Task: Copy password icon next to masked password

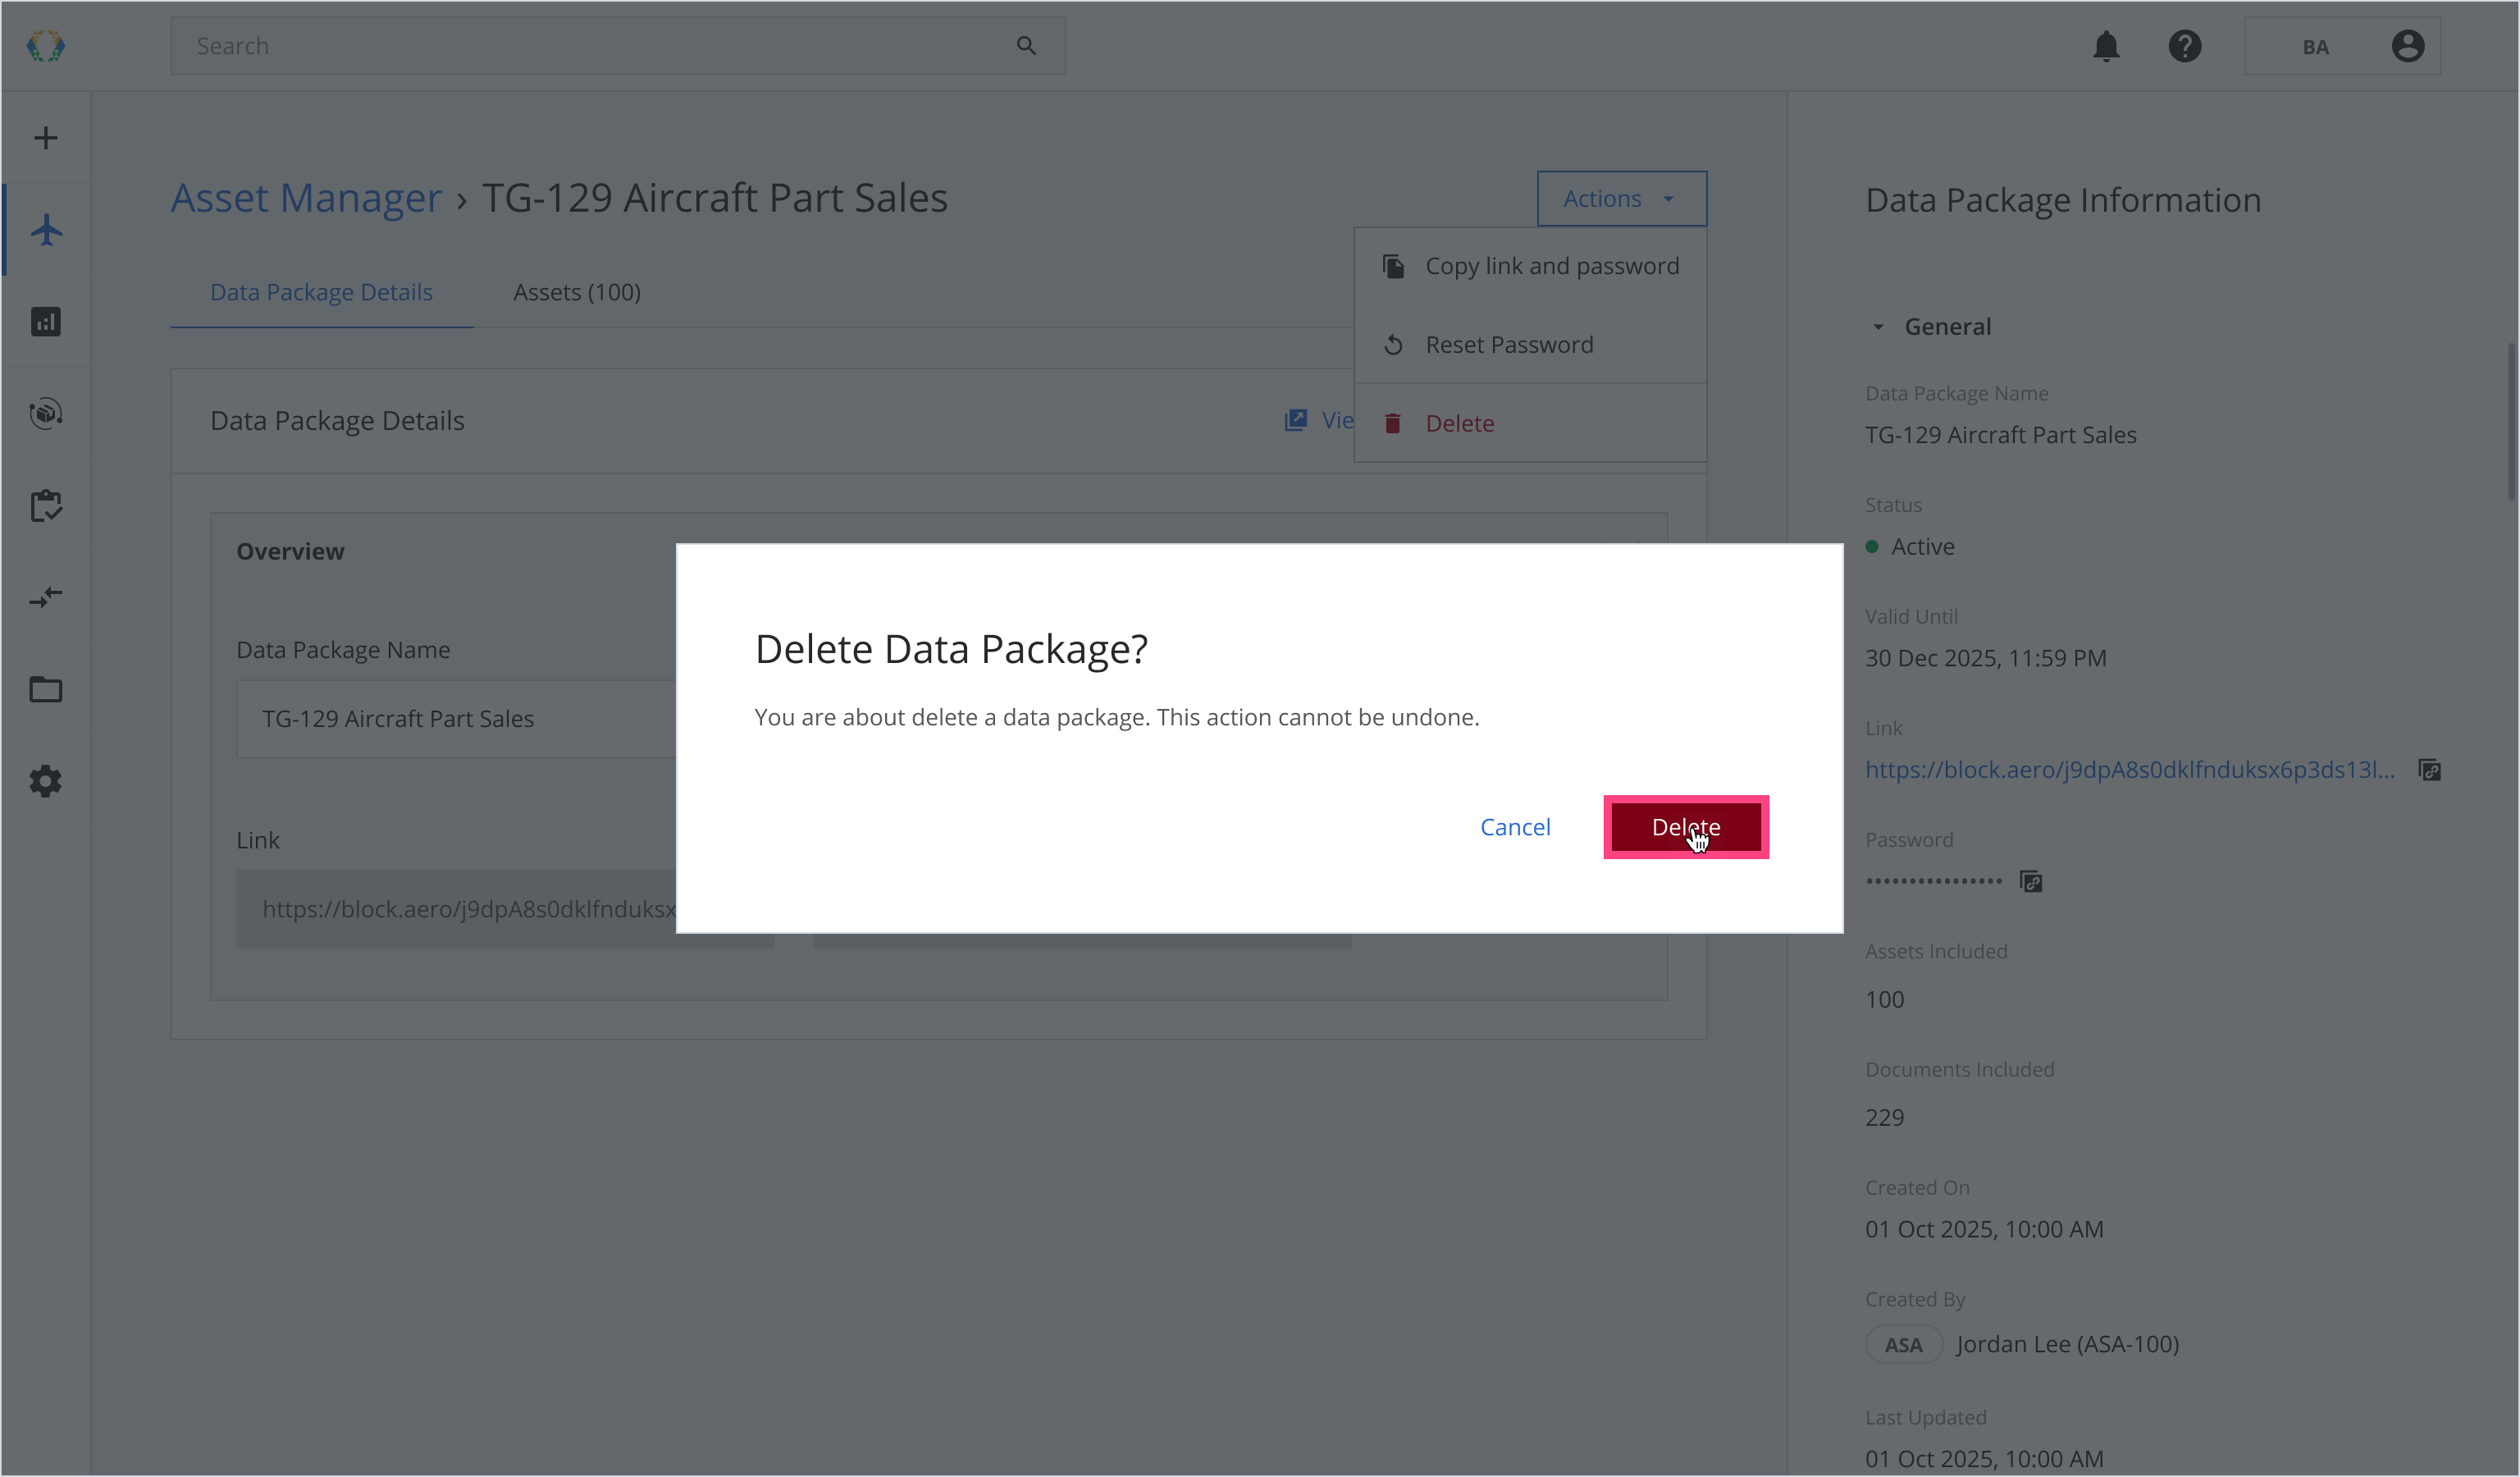Action: coord(2031,882)
